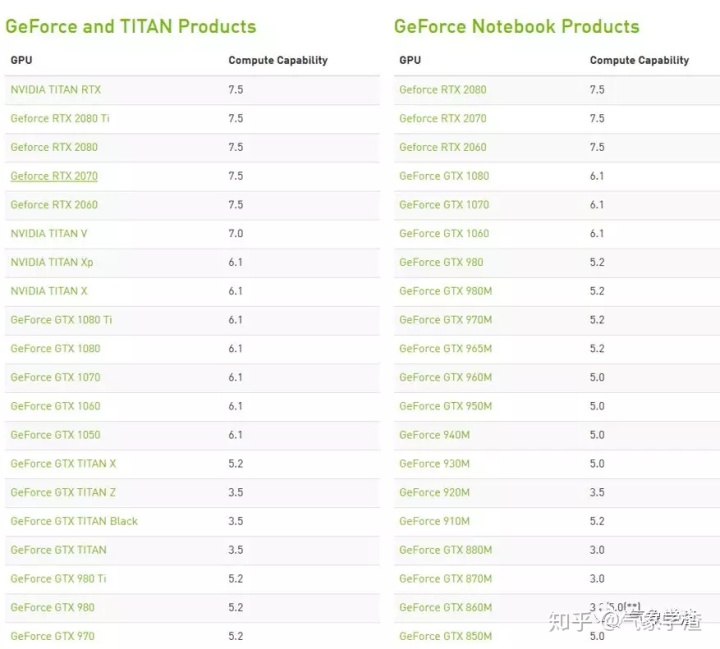720x649 pixels.
Task: Select GeForce GTX 1070 in the Notebook Products table
Action: tap(444, 205)
